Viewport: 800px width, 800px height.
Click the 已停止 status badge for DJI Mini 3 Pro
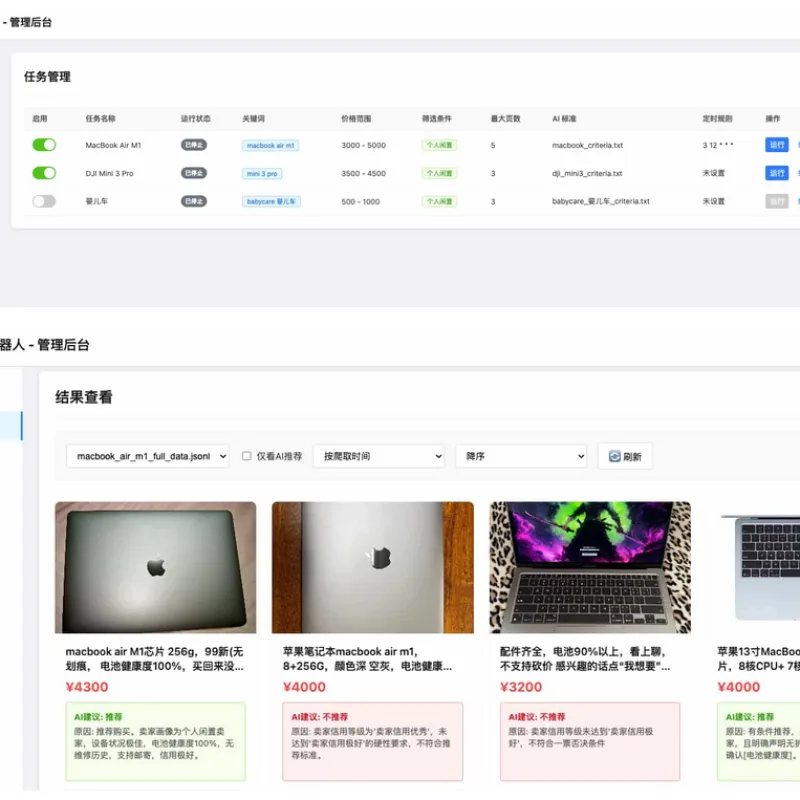click(x=194, y=173)
